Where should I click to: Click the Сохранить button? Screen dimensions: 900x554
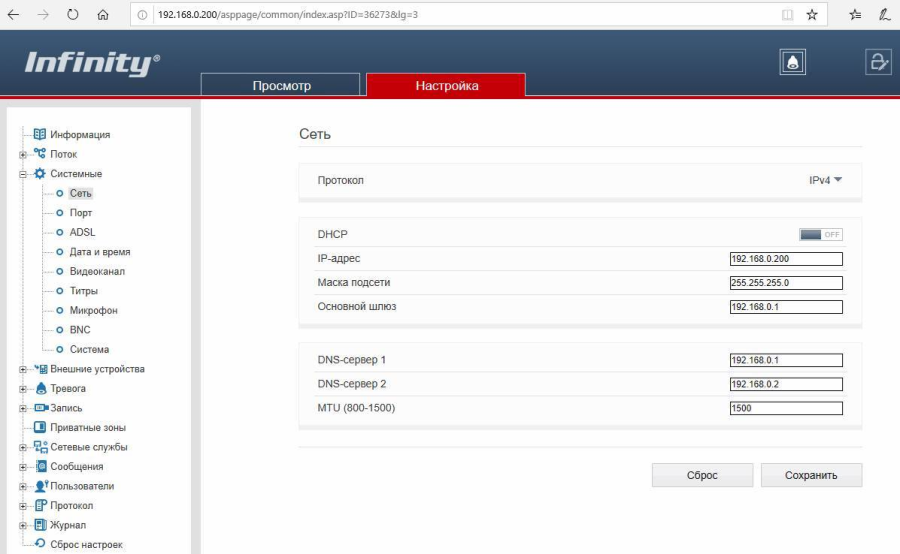pos(811,475)
